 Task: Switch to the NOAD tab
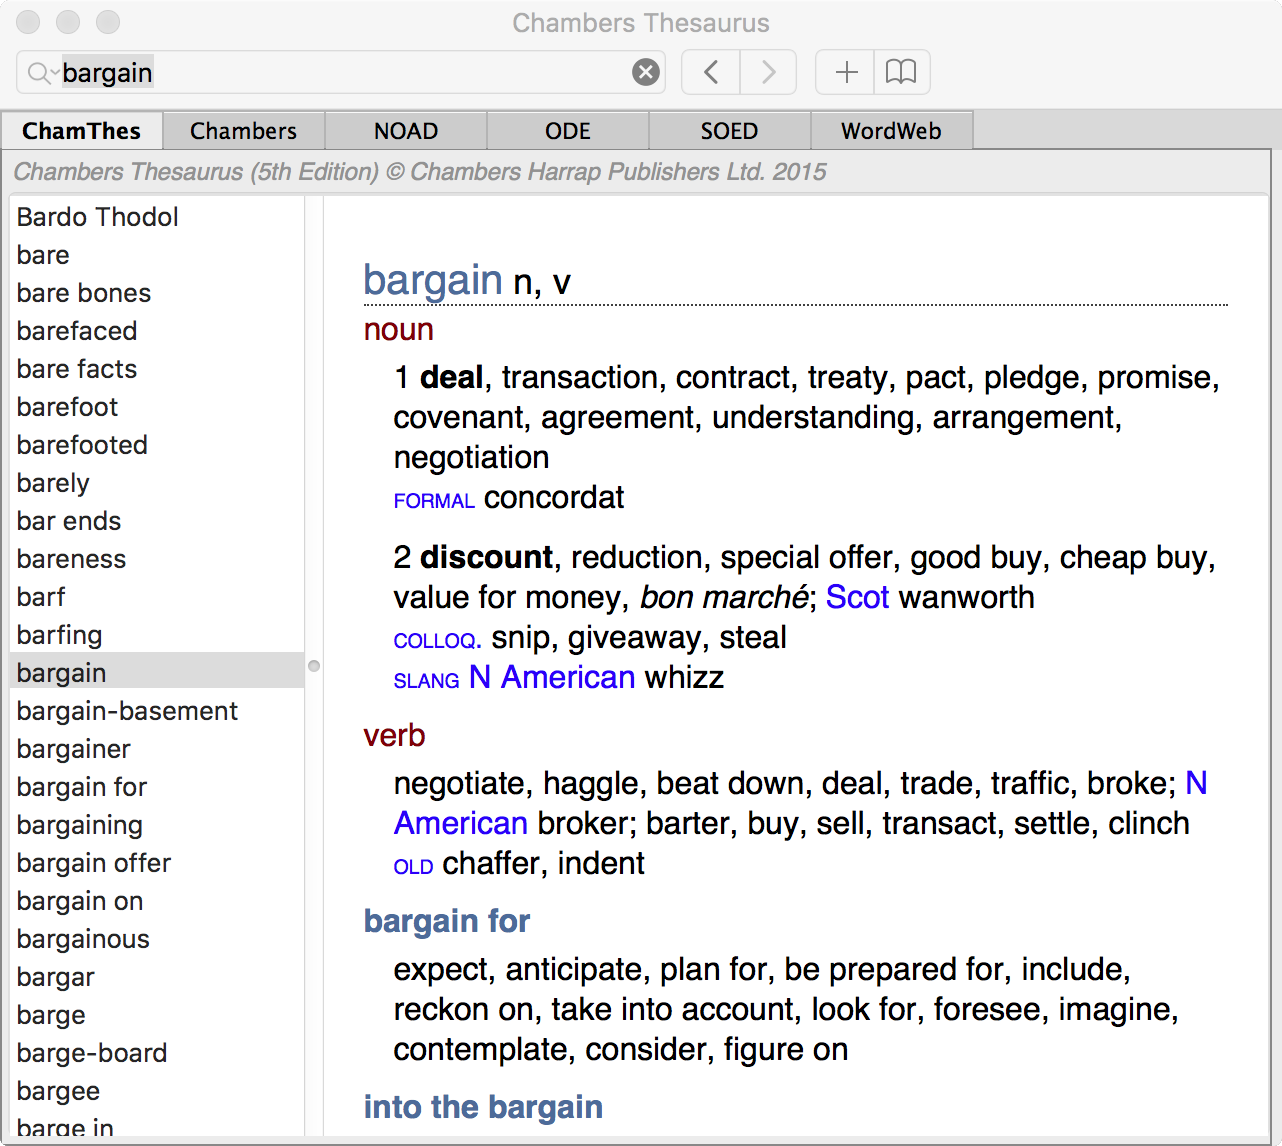[x=406, y=131]
